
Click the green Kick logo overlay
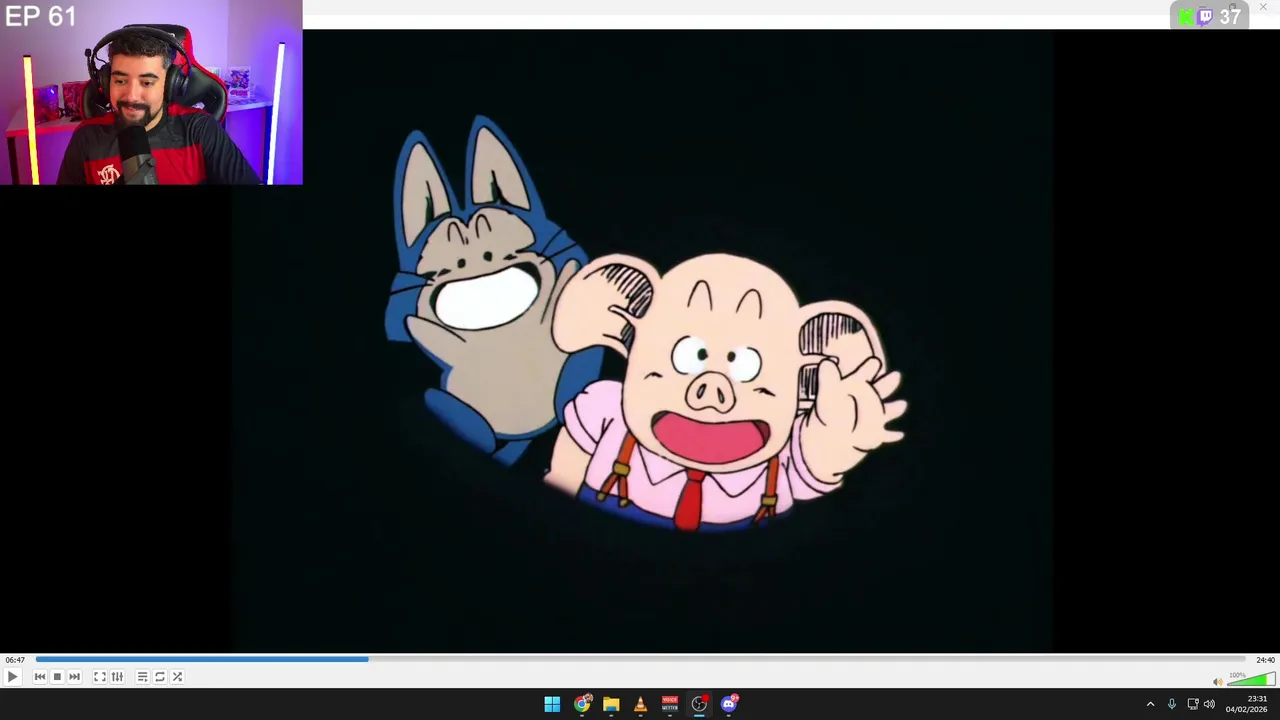[1185, 16]
